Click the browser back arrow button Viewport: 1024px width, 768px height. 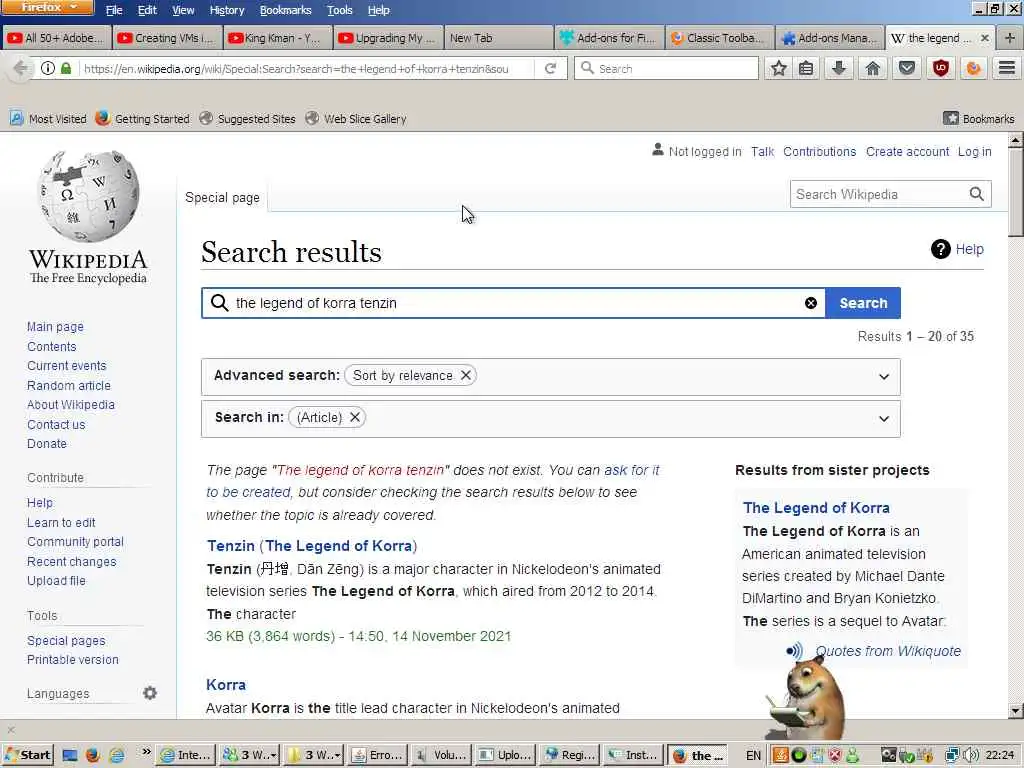click(21, 68)
